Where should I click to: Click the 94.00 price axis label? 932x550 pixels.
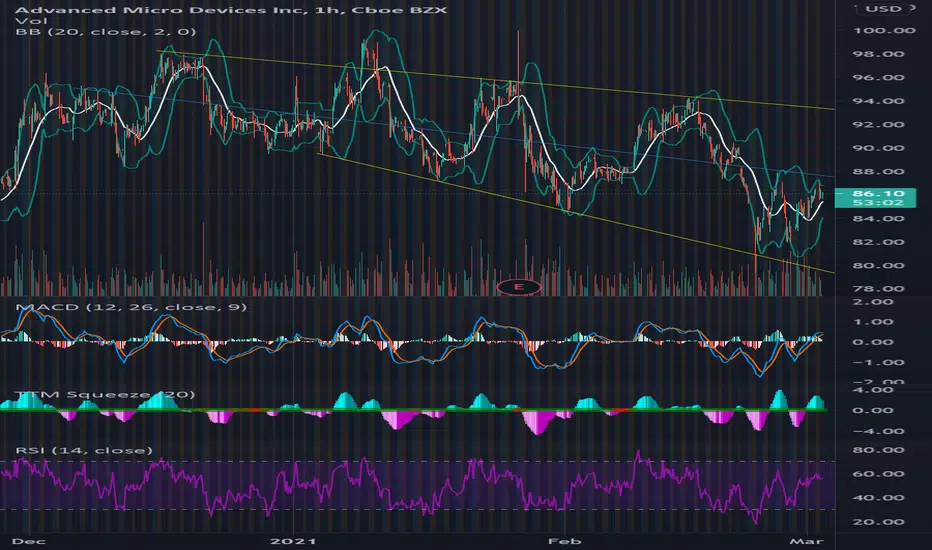tap(879, 101)
